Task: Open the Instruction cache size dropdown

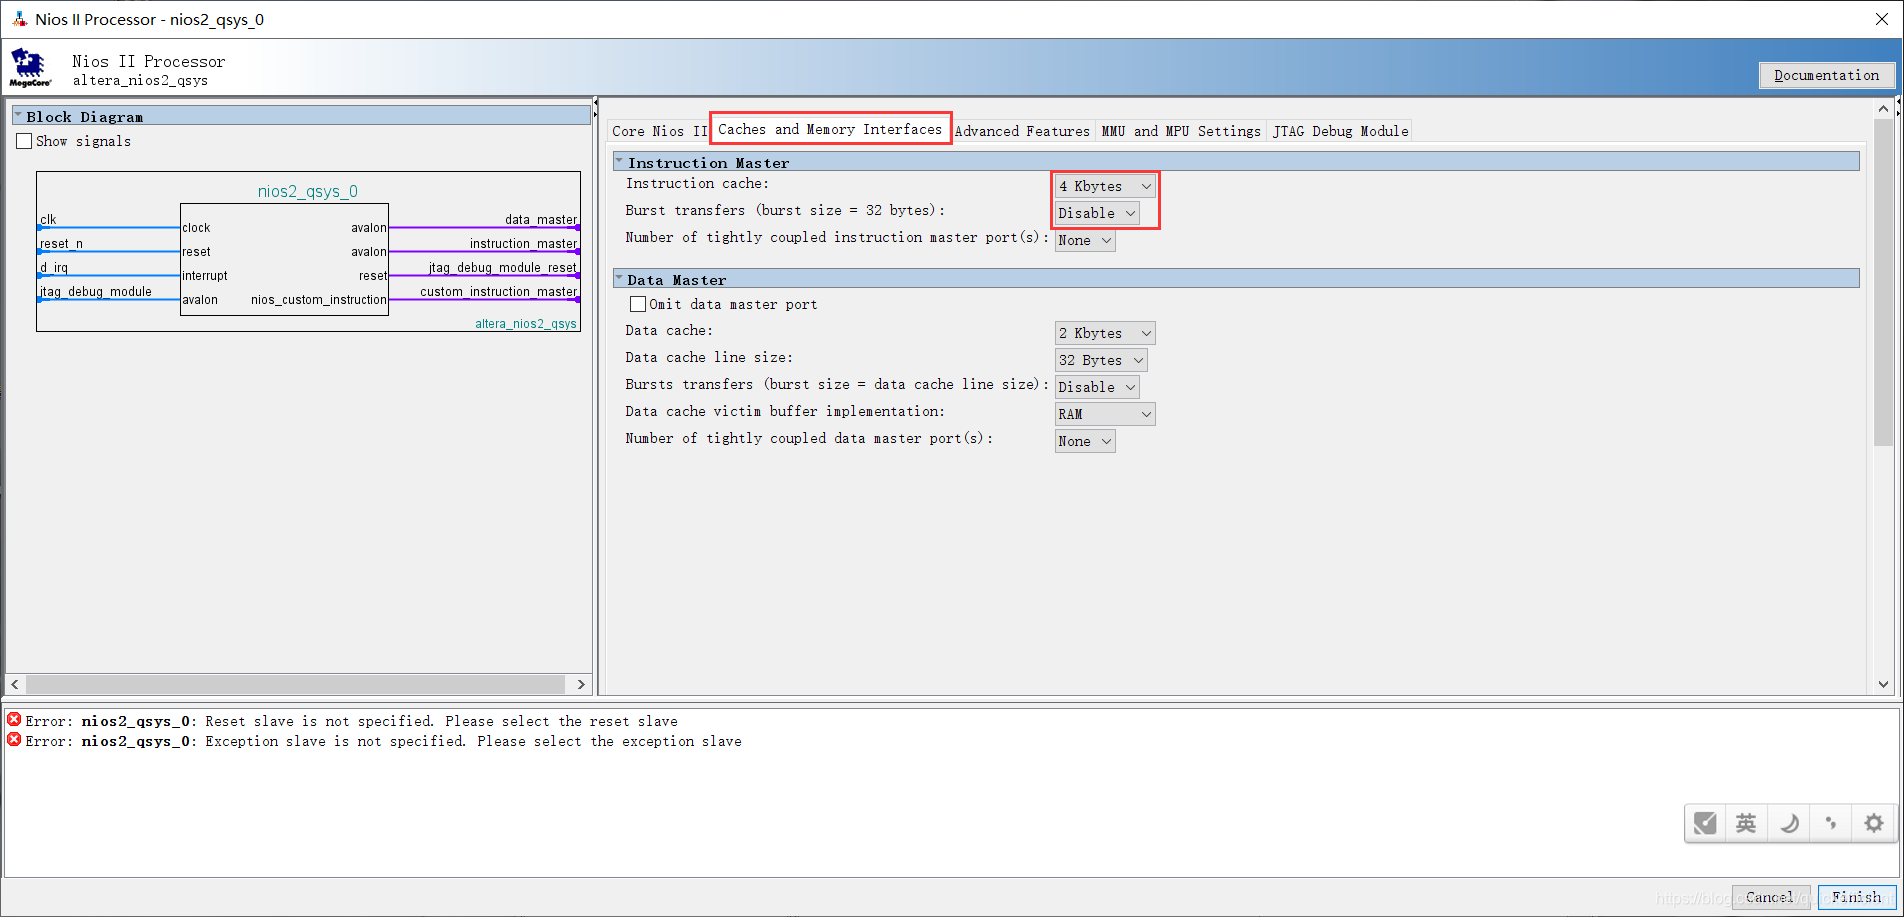Action: pyautogui.click(x=1105, y=186)
